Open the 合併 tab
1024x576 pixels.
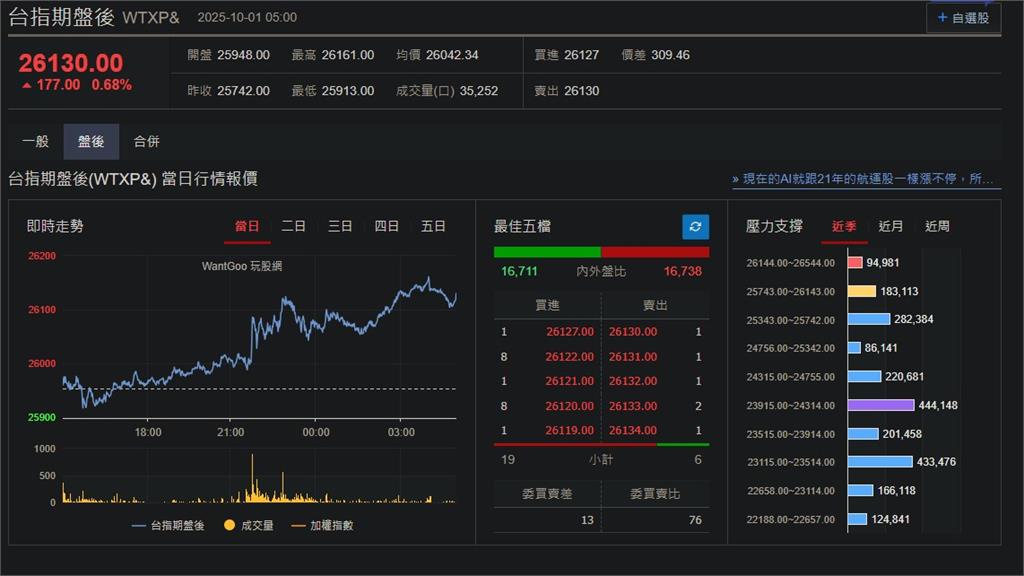[147, 142]
